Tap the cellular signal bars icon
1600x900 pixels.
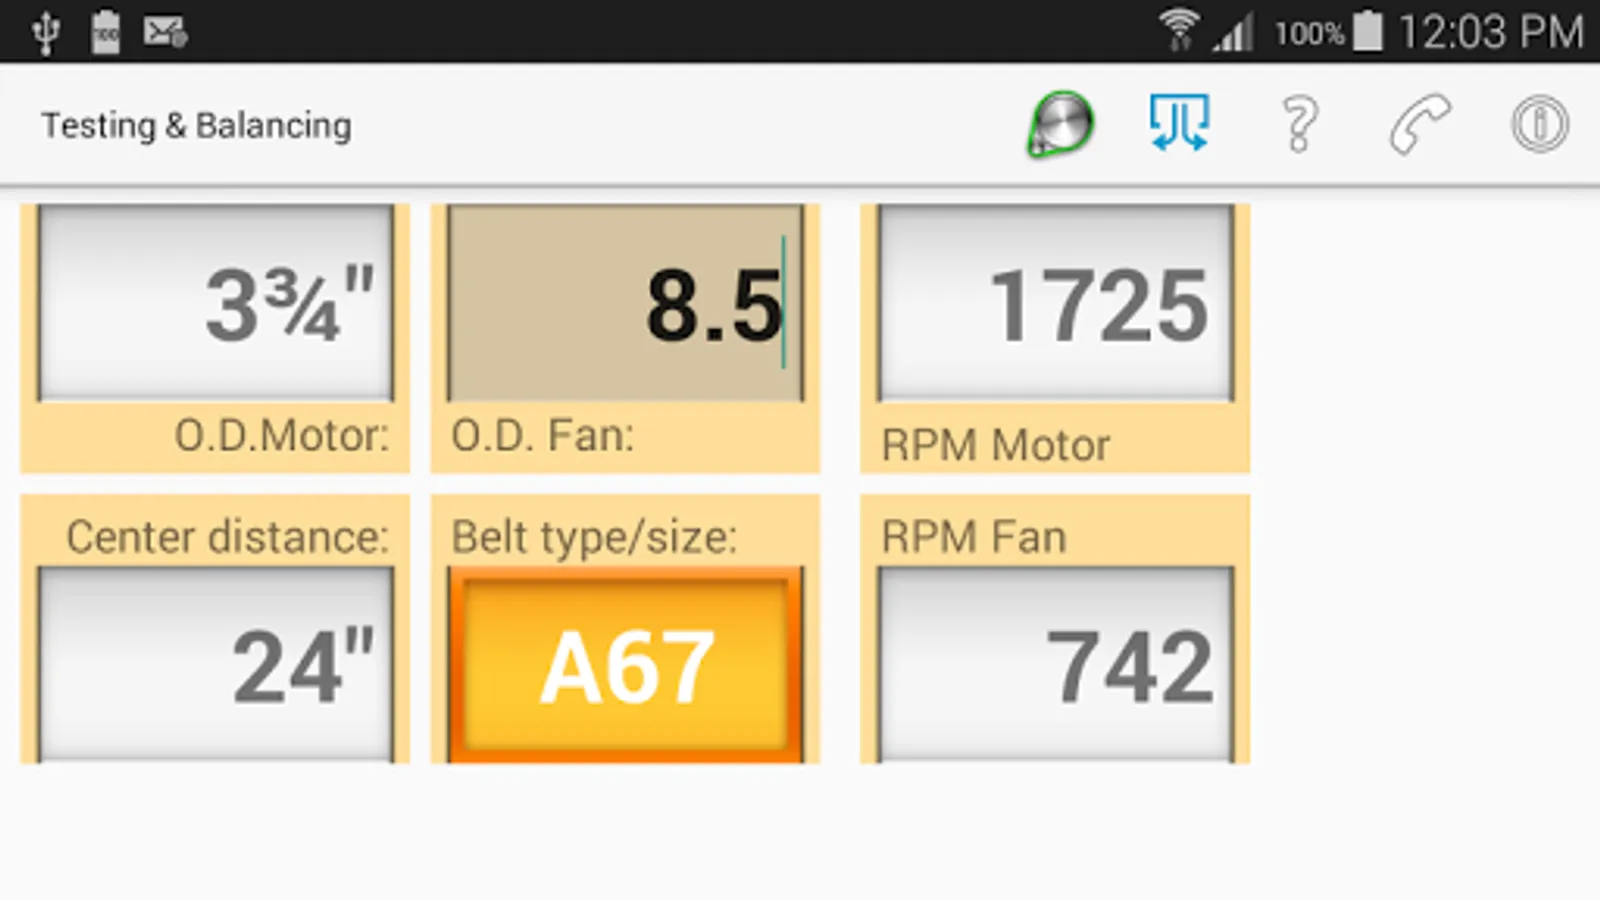pos(1234,34)
